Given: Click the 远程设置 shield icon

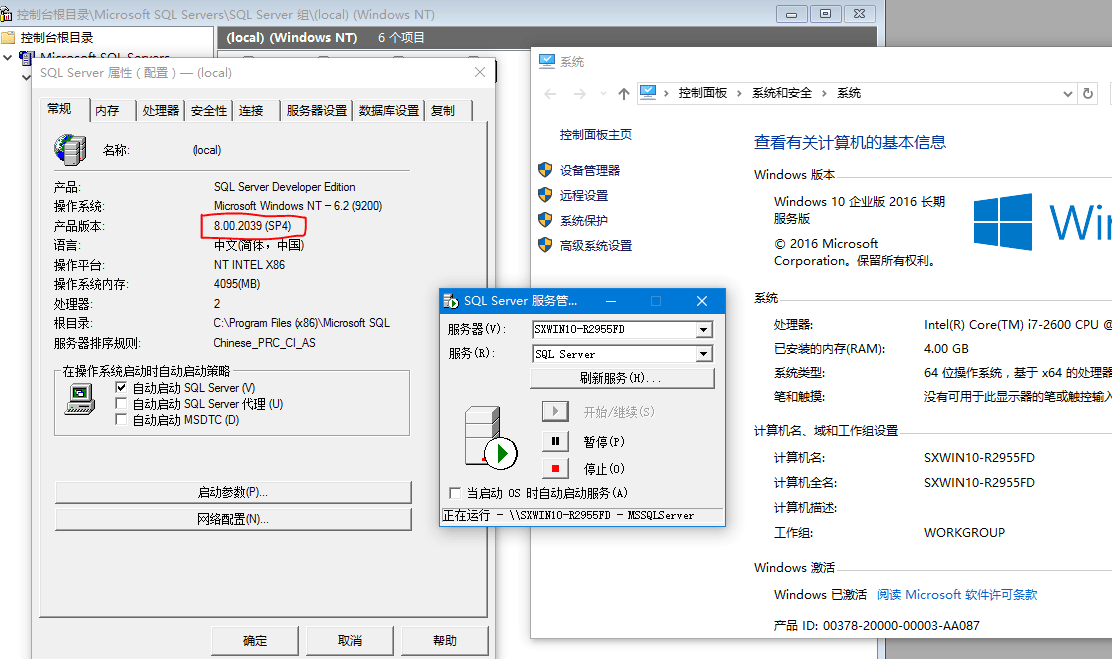Looking at the screenshot, I should click(545, 194).
